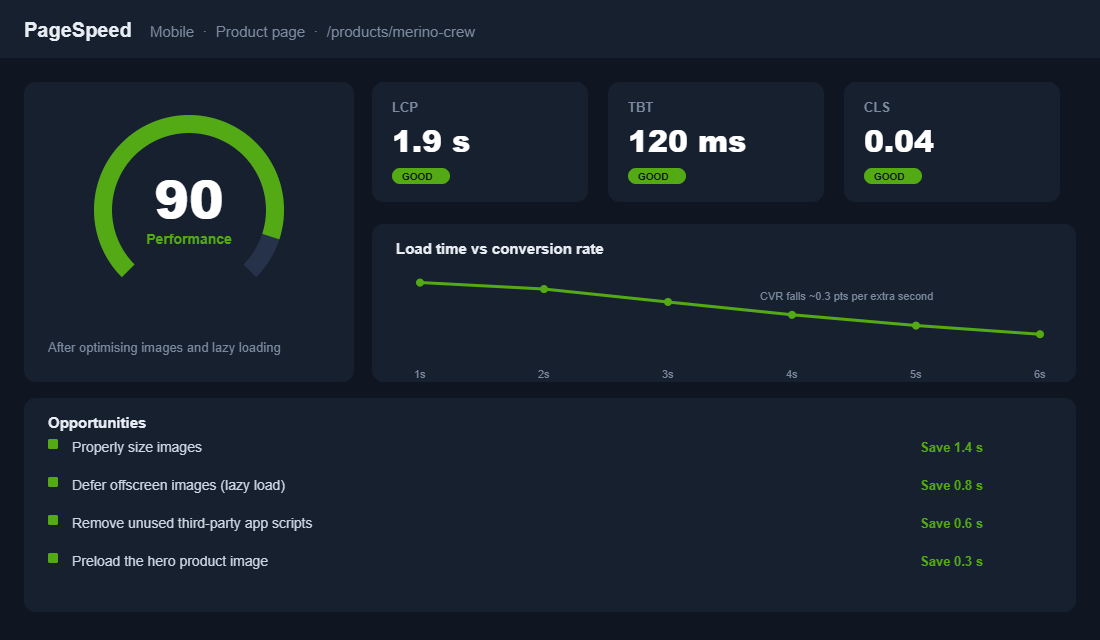This screenshot has height=640, width=1100.
Task: Click the 1.9 s LCP value
Action: point(431,142)
